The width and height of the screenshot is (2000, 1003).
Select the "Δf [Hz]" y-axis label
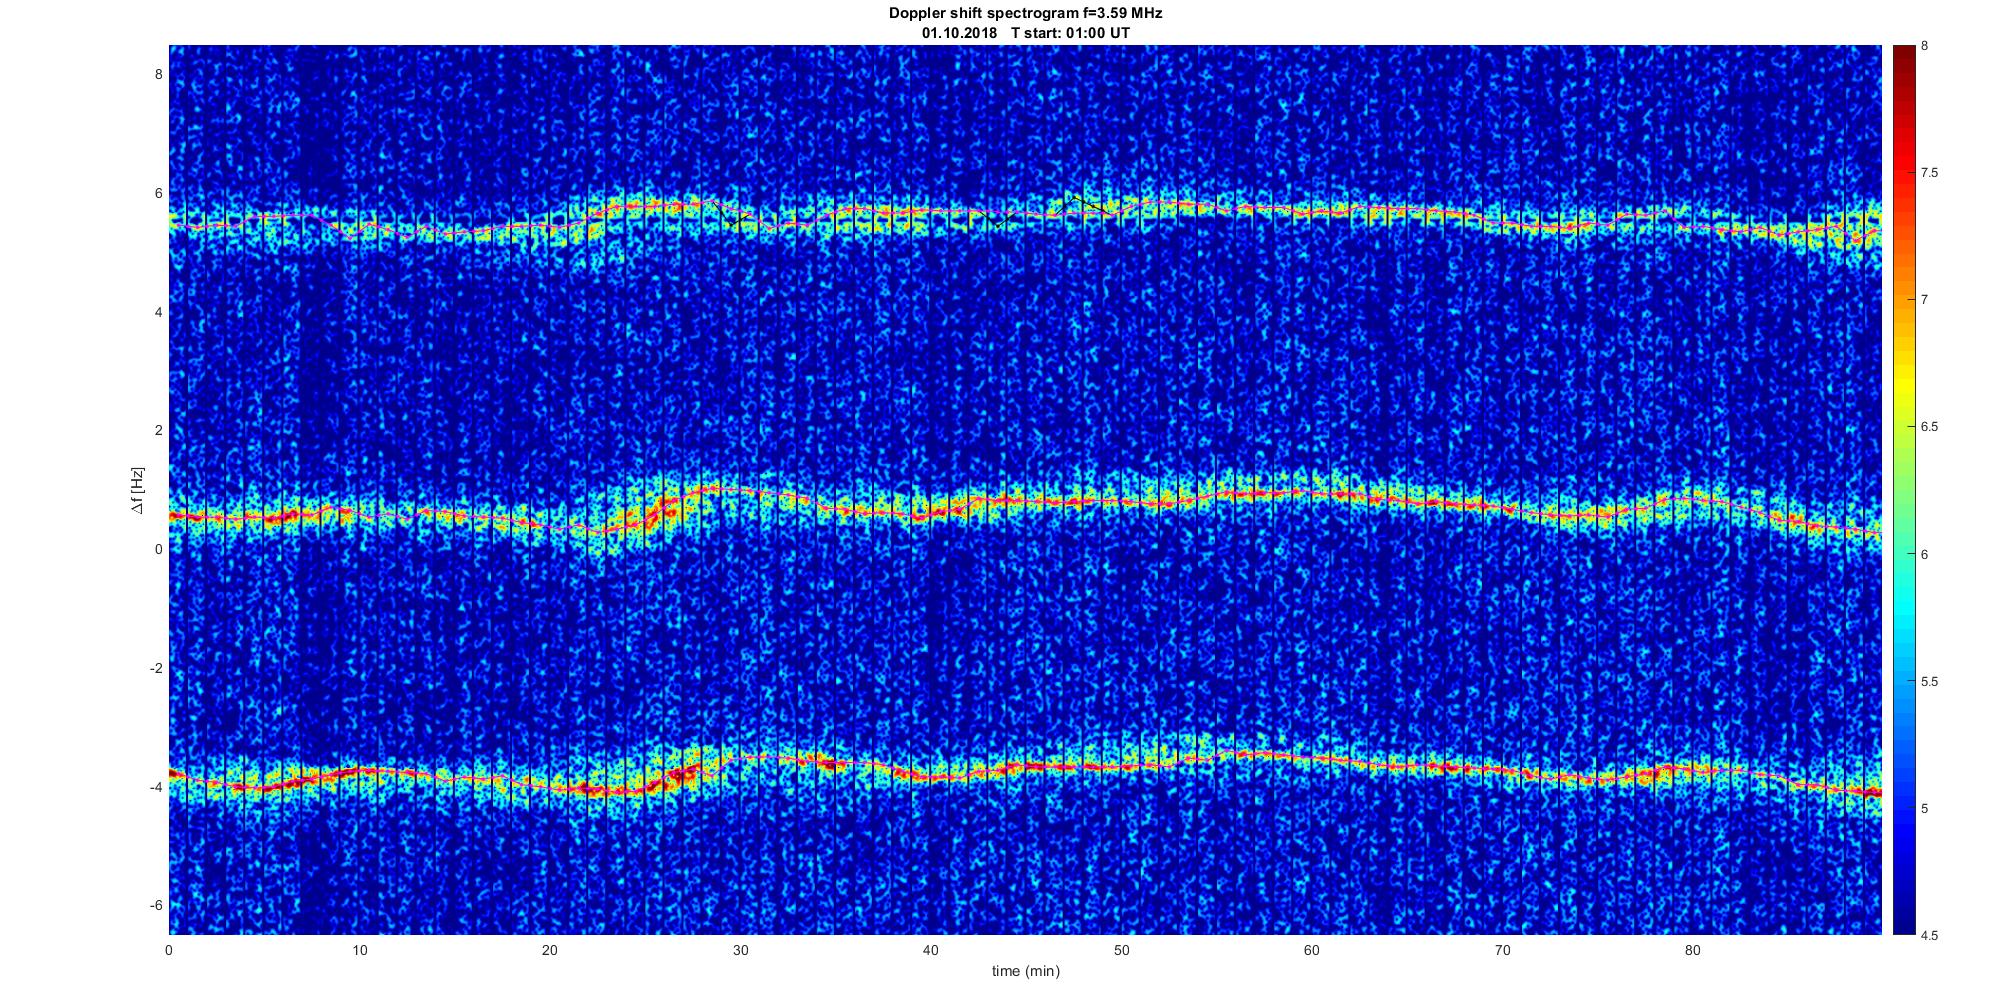click(x=137, y=490)
